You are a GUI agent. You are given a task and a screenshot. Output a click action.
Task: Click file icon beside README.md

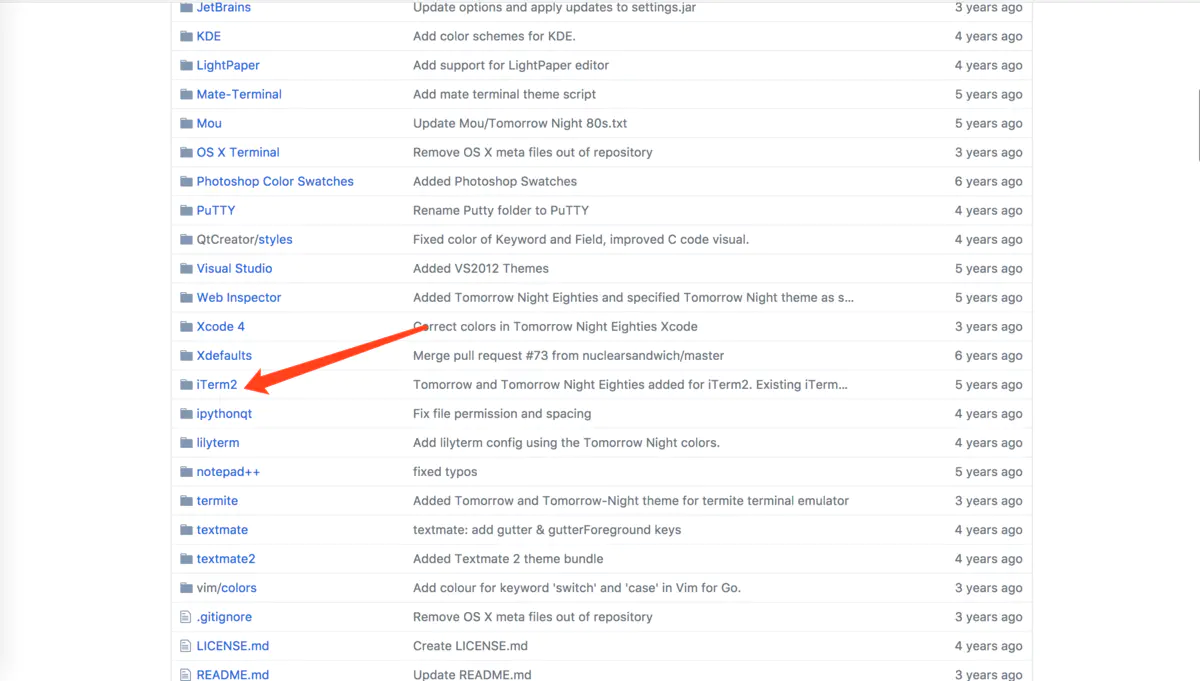[x=185, y=675]
